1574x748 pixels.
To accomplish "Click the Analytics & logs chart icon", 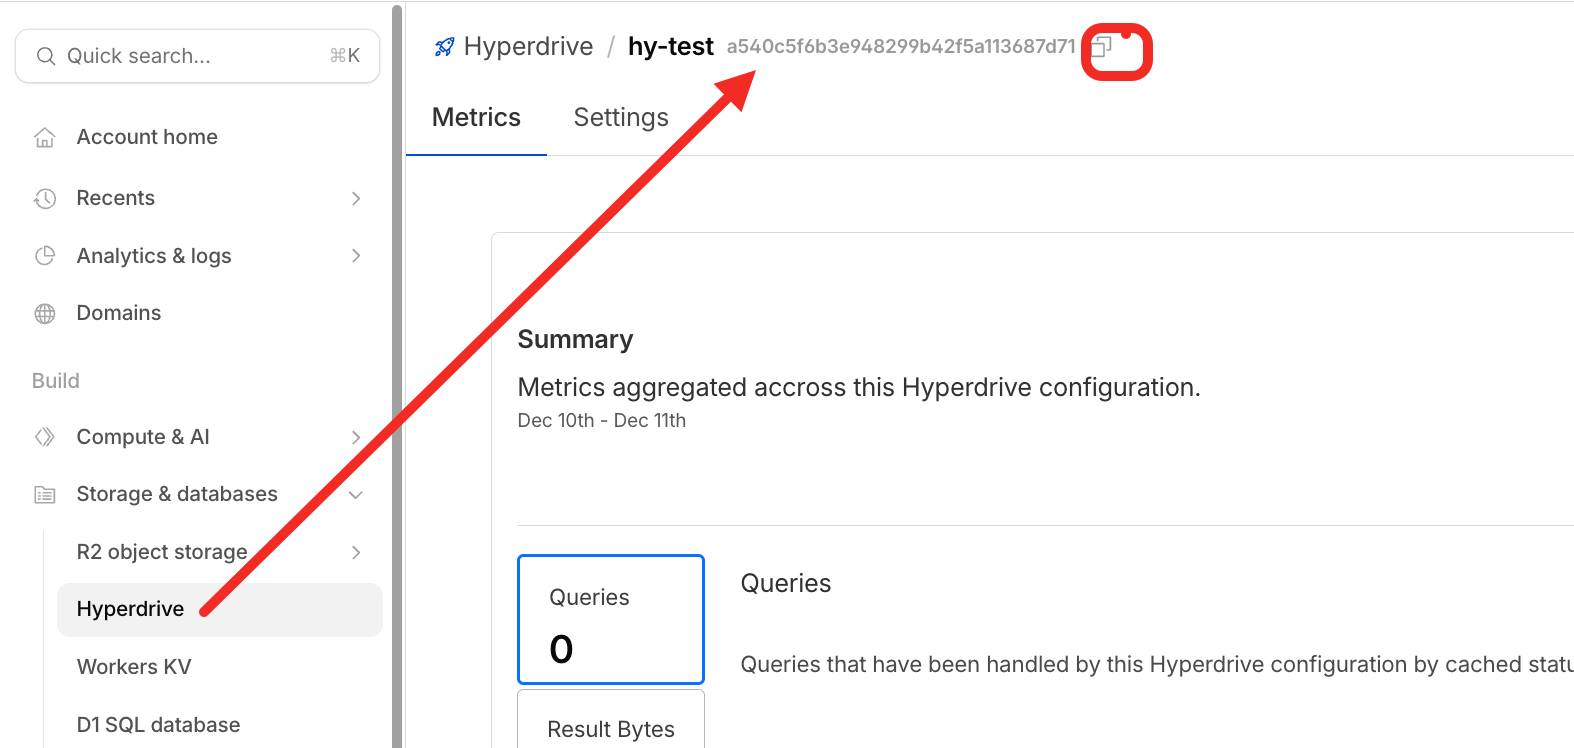I will click(x=45, y=256).
